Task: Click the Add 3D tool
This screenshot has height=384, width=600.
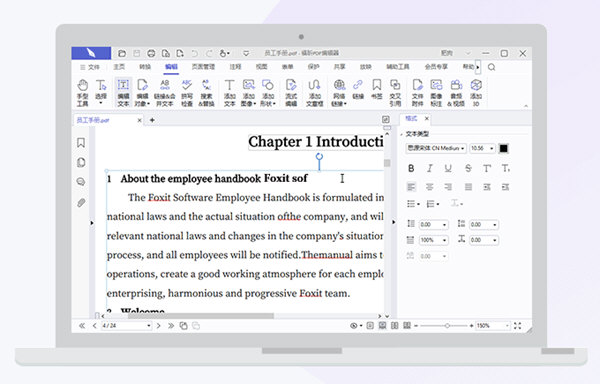Action: pos(476,93)
